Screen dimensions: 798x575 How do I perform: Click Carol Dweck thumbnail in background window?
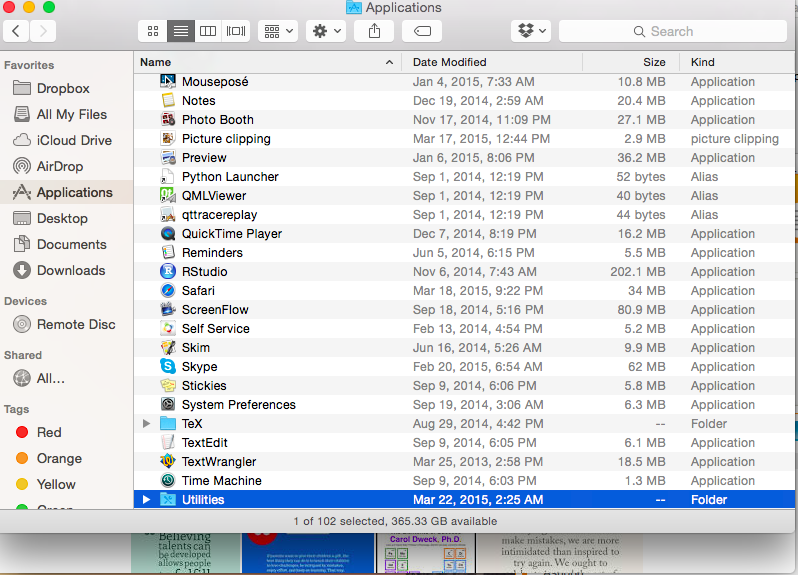tap(425, 554)
